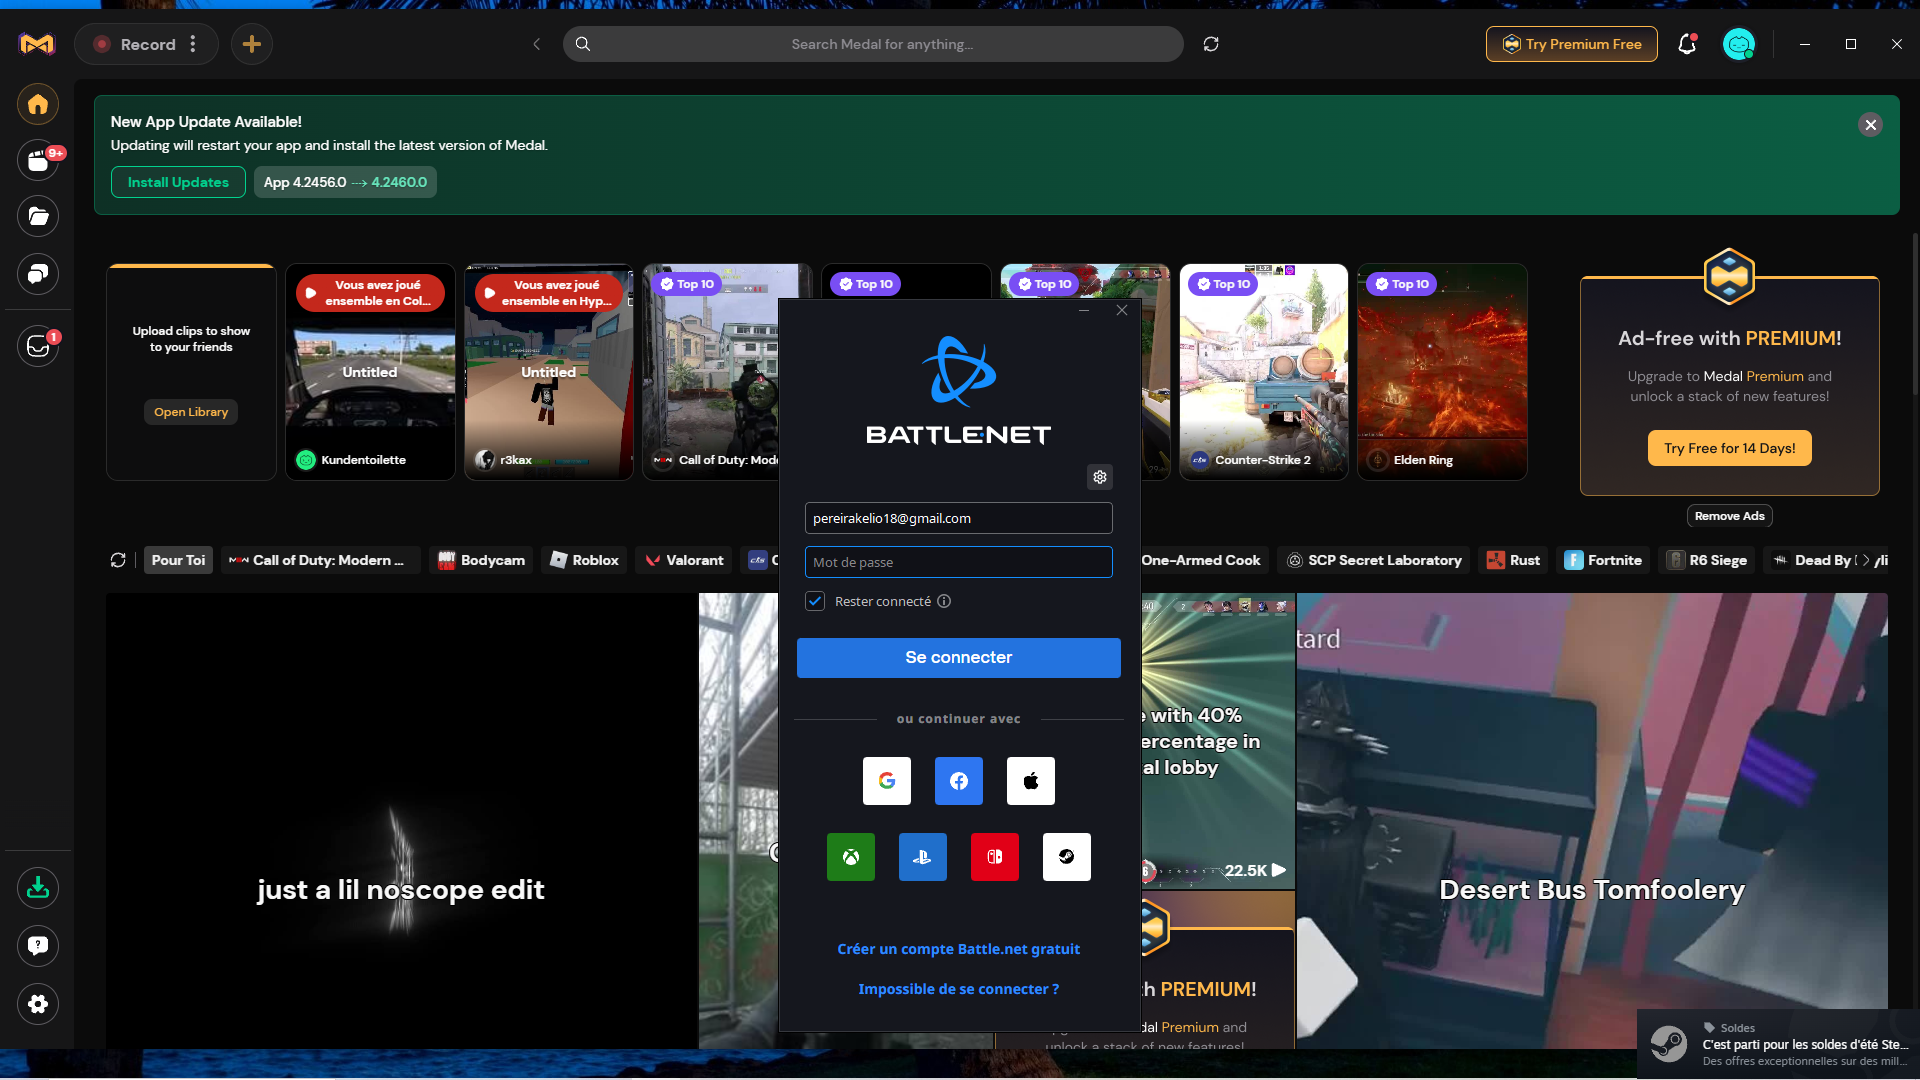This screenshot has height=1080, width=1920.
Task: Click the Mot de passe field
Action: (959, 562)
